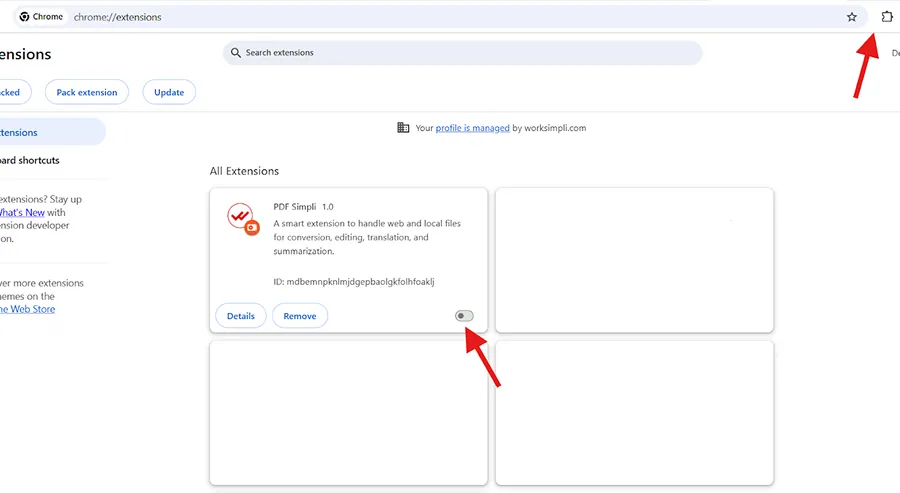Click the managed profile building icon

point(403,128)
